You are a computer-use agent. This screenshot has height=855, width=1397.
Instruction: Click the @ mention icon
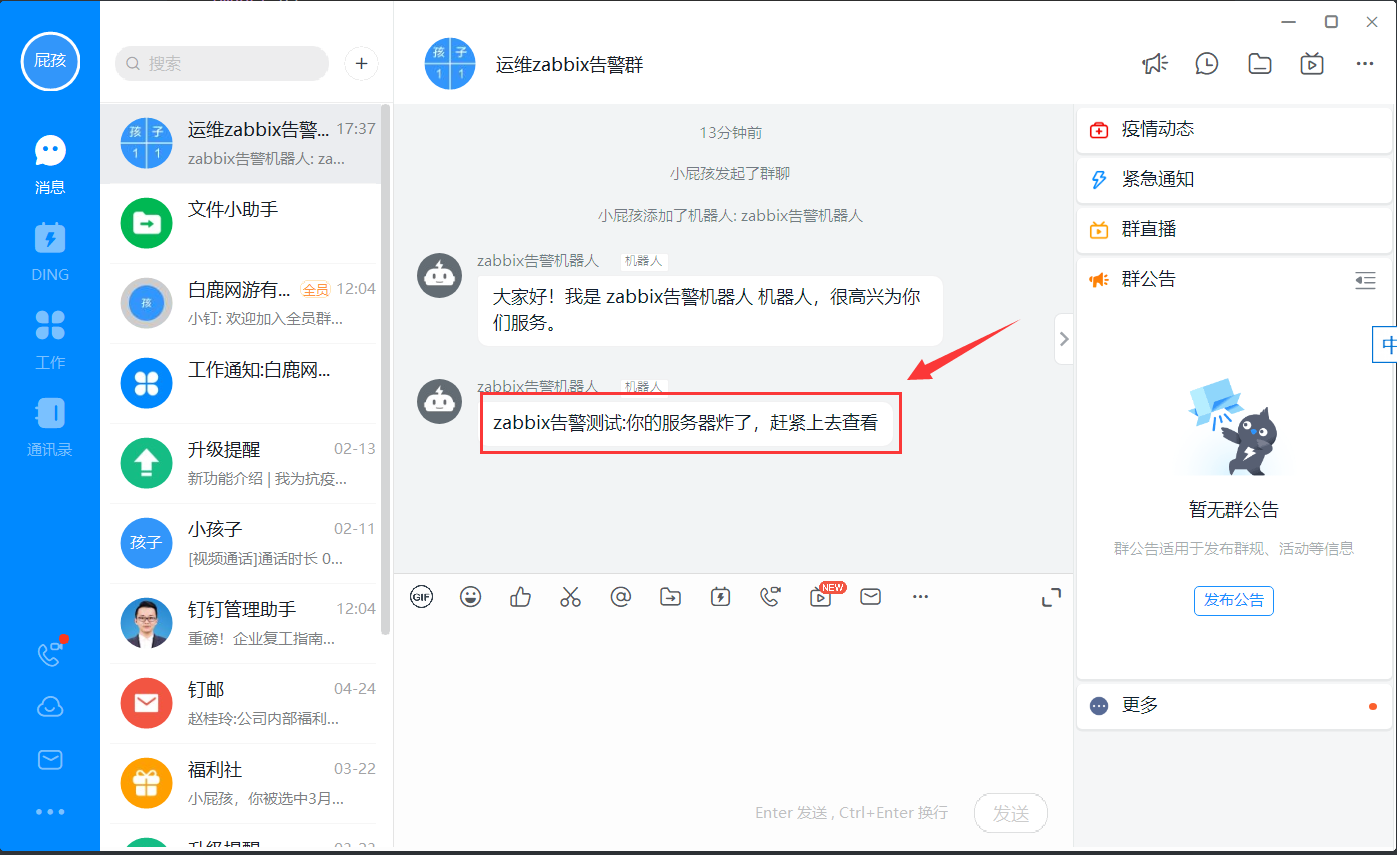[620, 597]
